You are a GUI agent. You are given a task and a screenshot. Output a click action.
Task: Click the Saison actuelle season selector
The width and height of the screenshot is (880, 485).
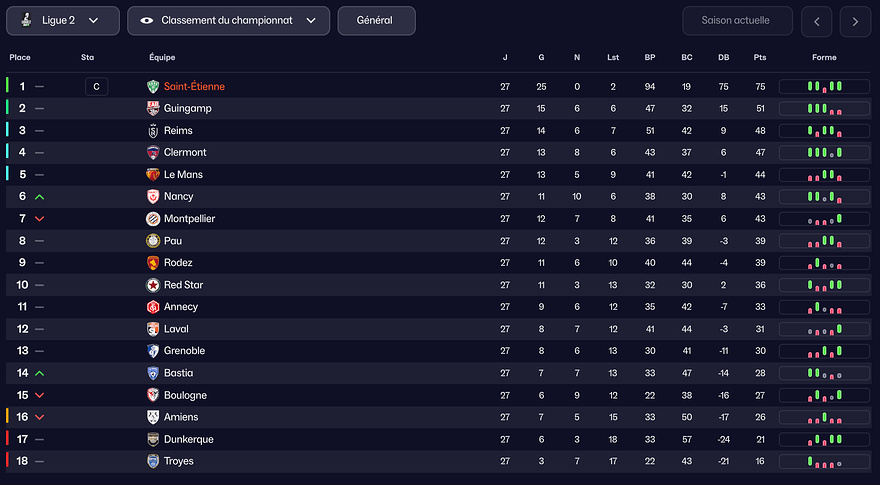click(738, 20)
